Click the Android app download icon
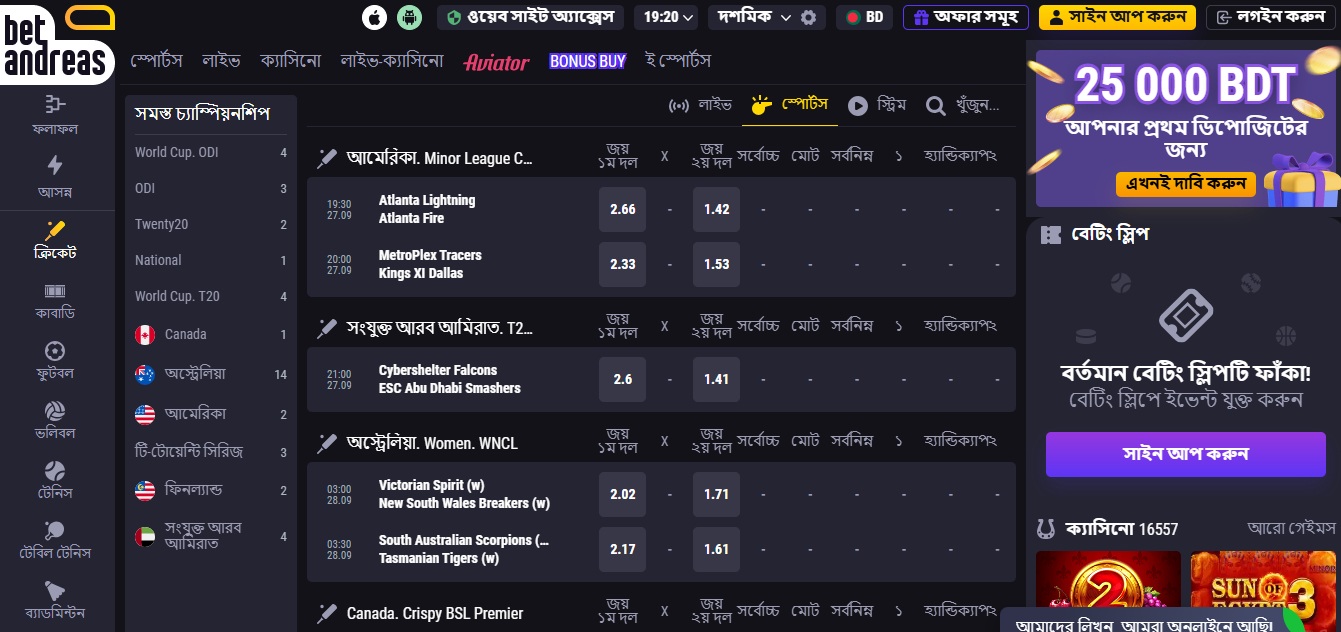Viewport: 1341px width, 632px height. (408, 17)
